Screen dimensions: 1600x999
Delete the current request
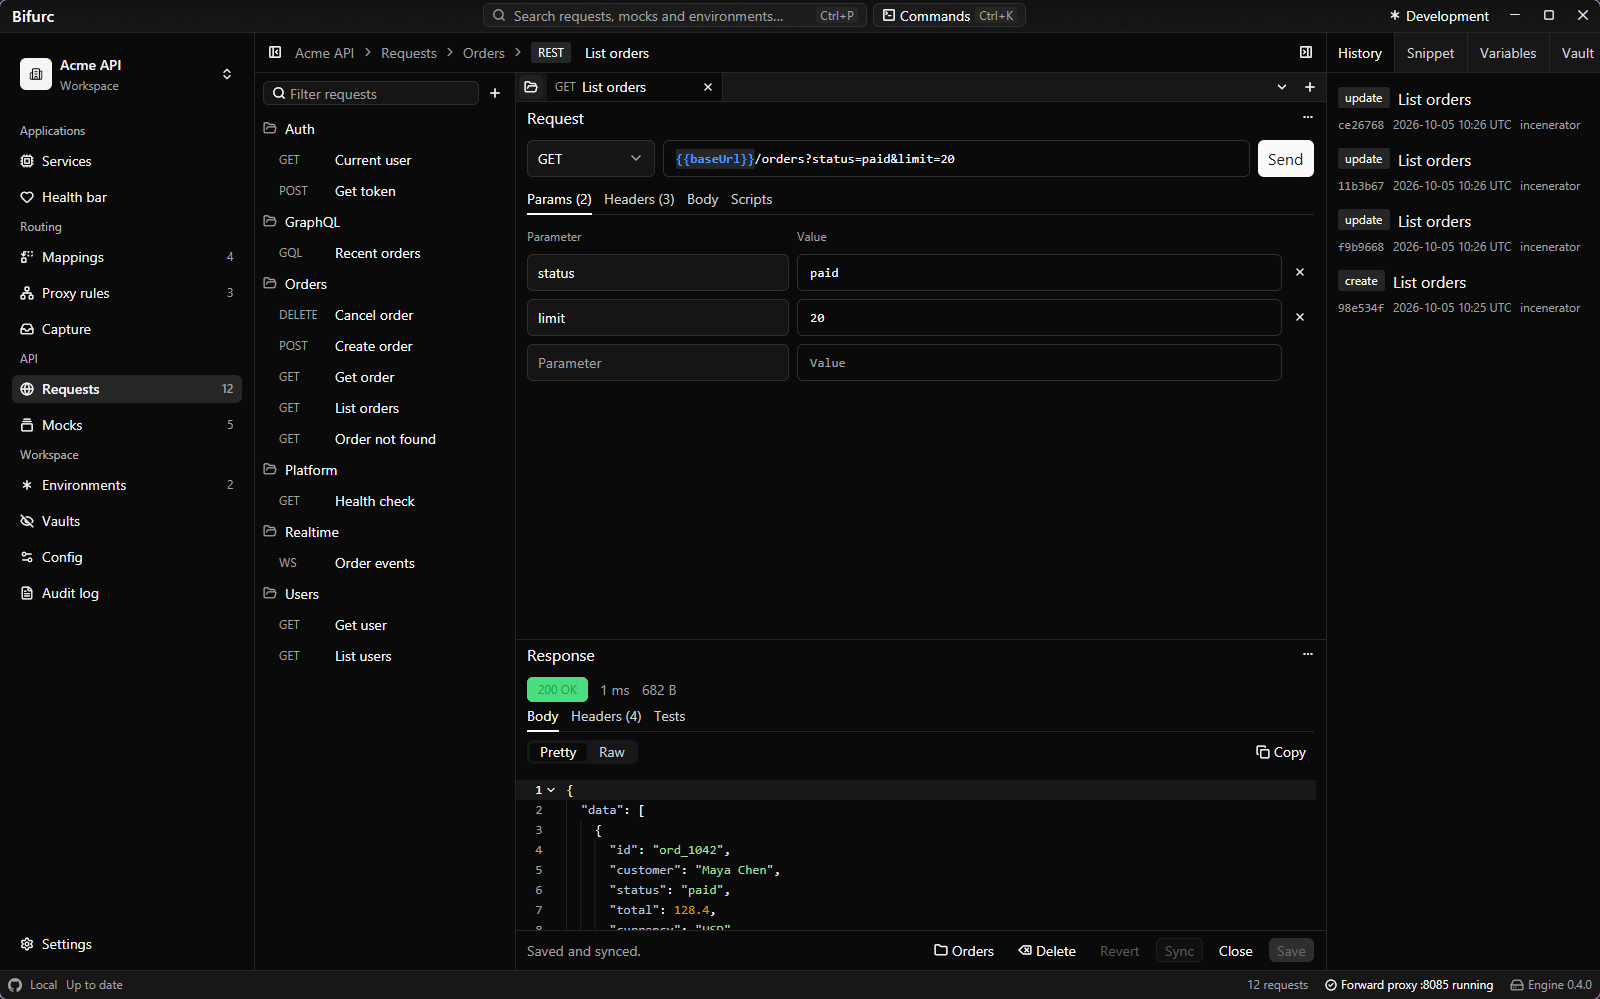(x=1047, y=951)
